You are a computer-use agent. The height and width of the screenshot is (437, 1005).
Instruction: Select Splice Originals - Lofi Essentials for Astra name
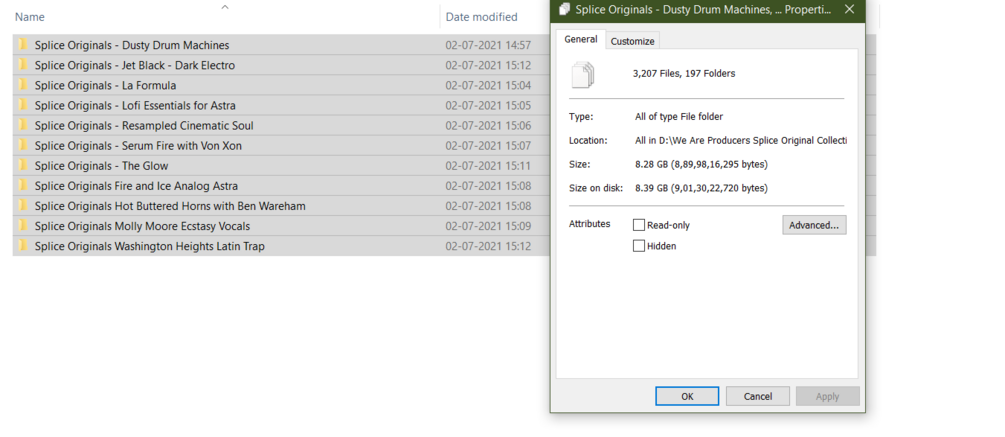click(x=135, y=105)
